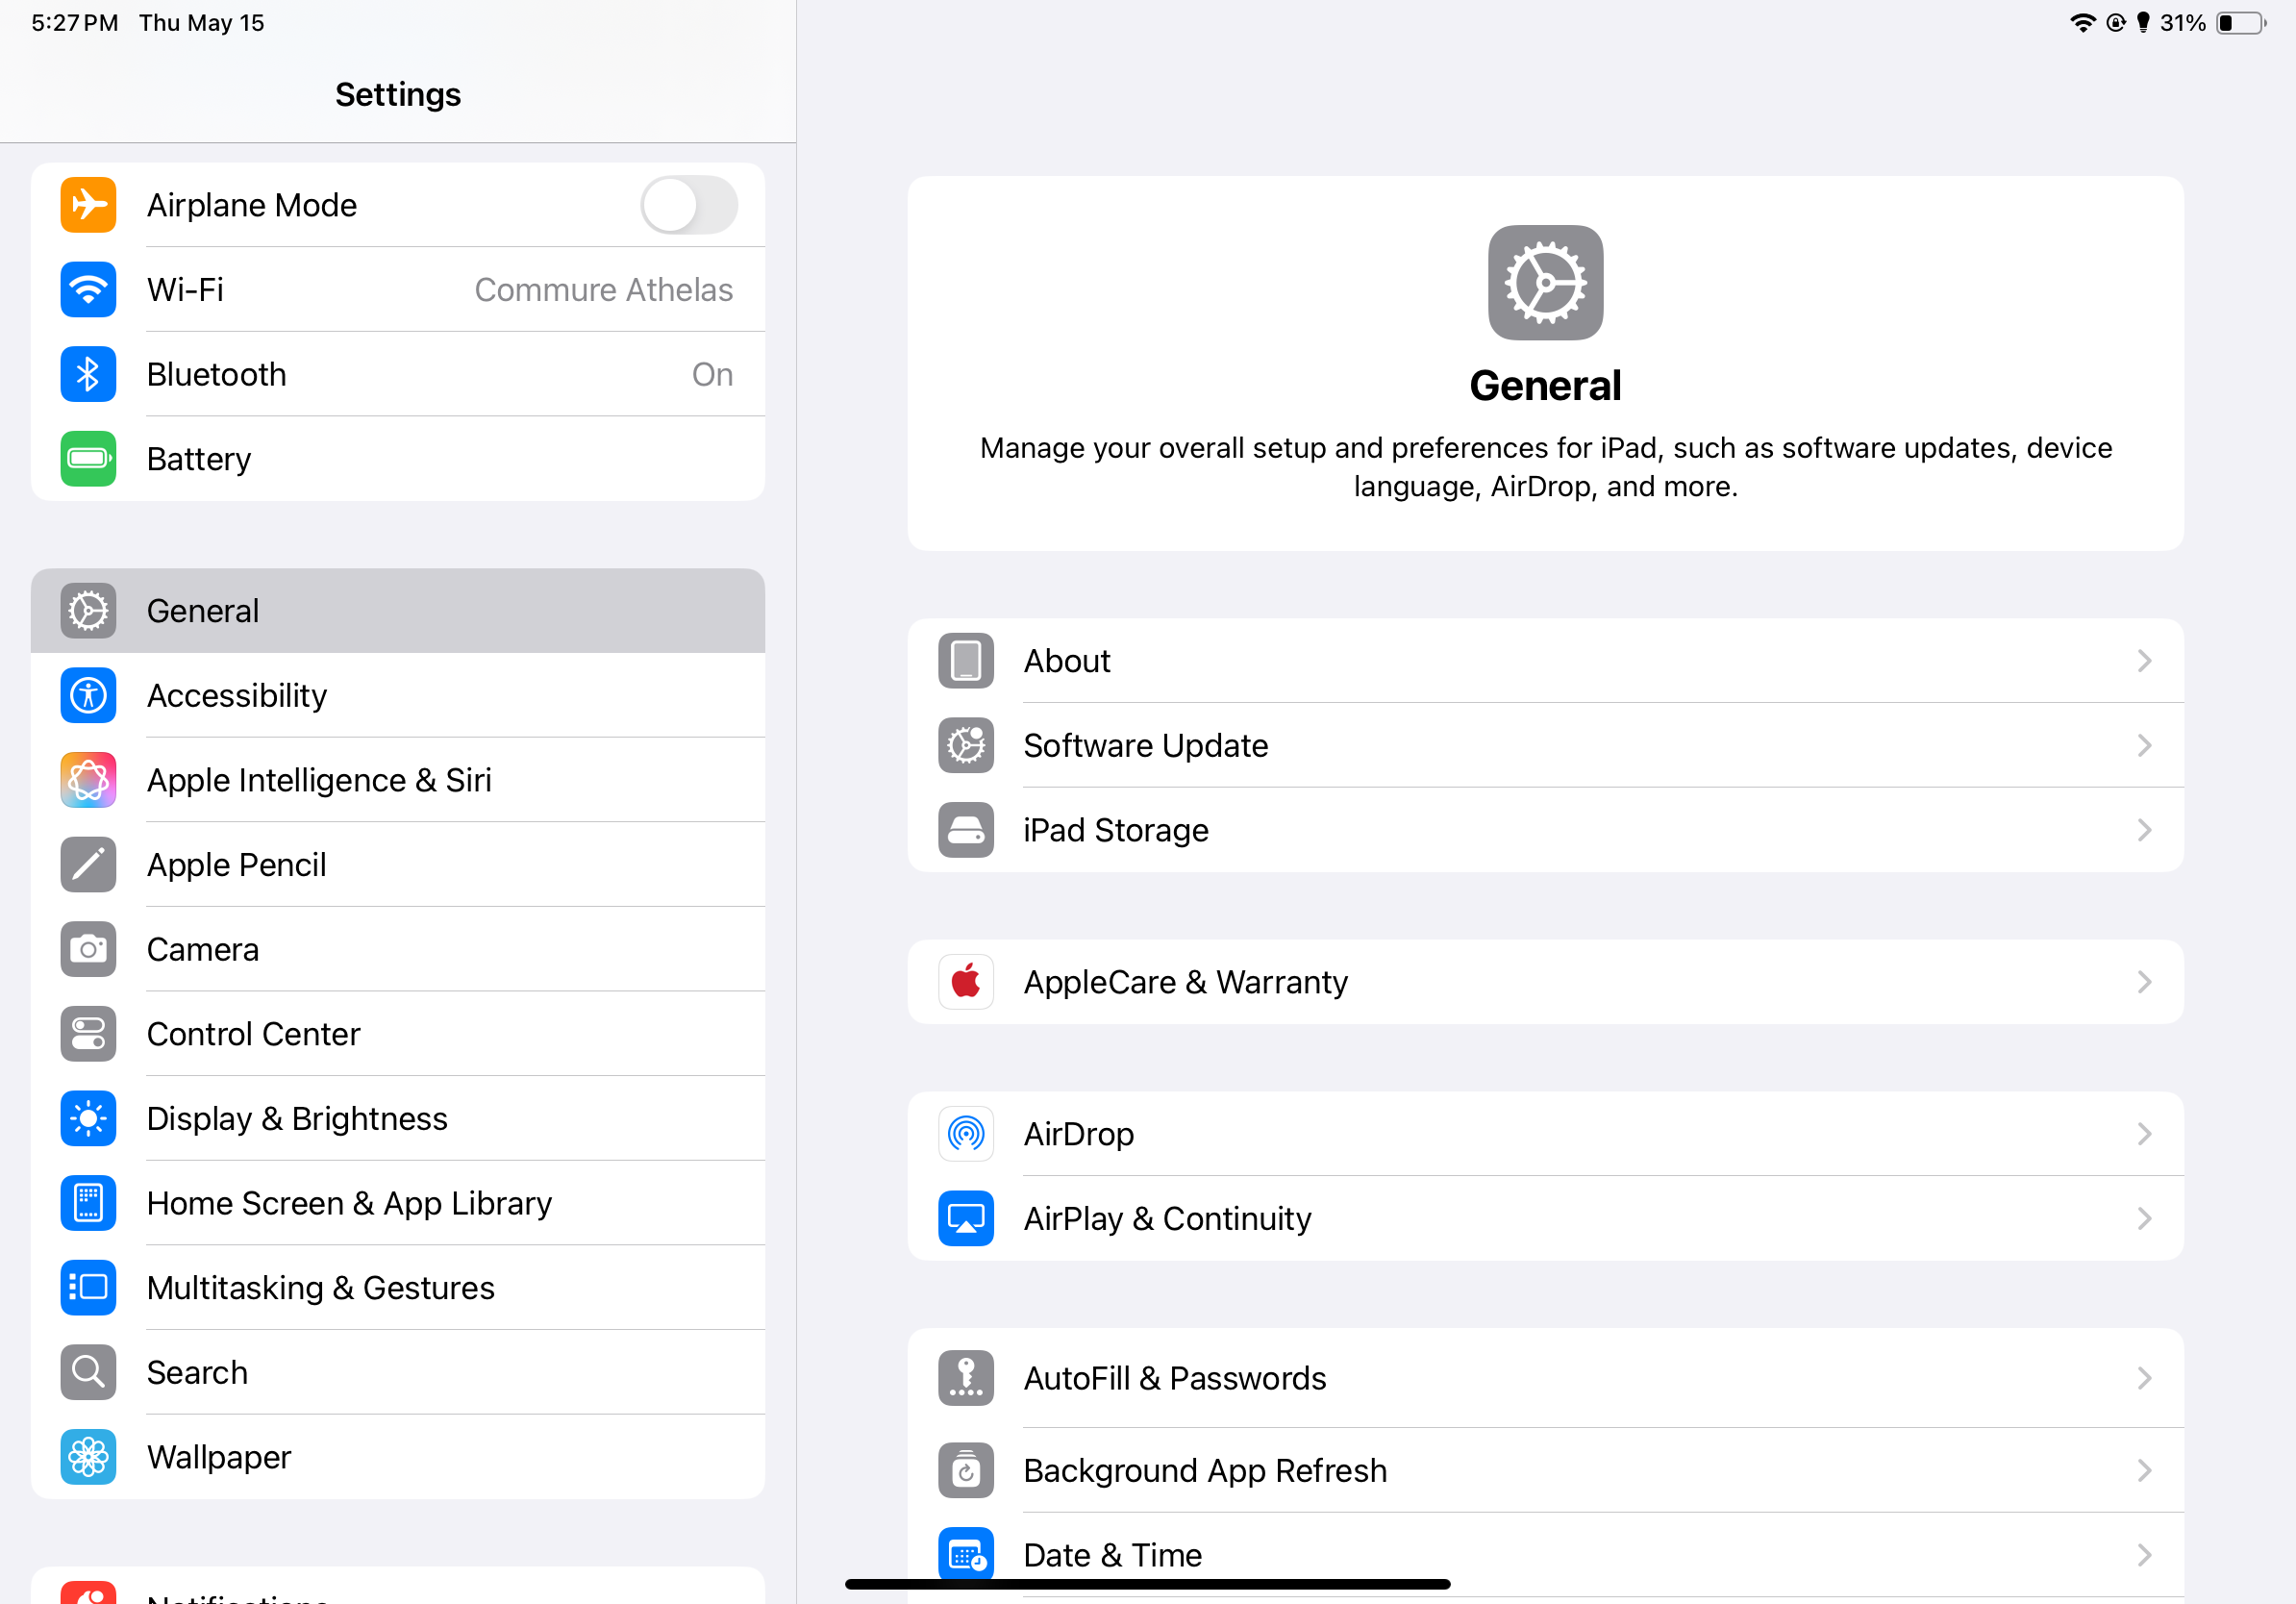
Task: Tap the Multitasking & Gestures icon
Action: coord(88,1288)
